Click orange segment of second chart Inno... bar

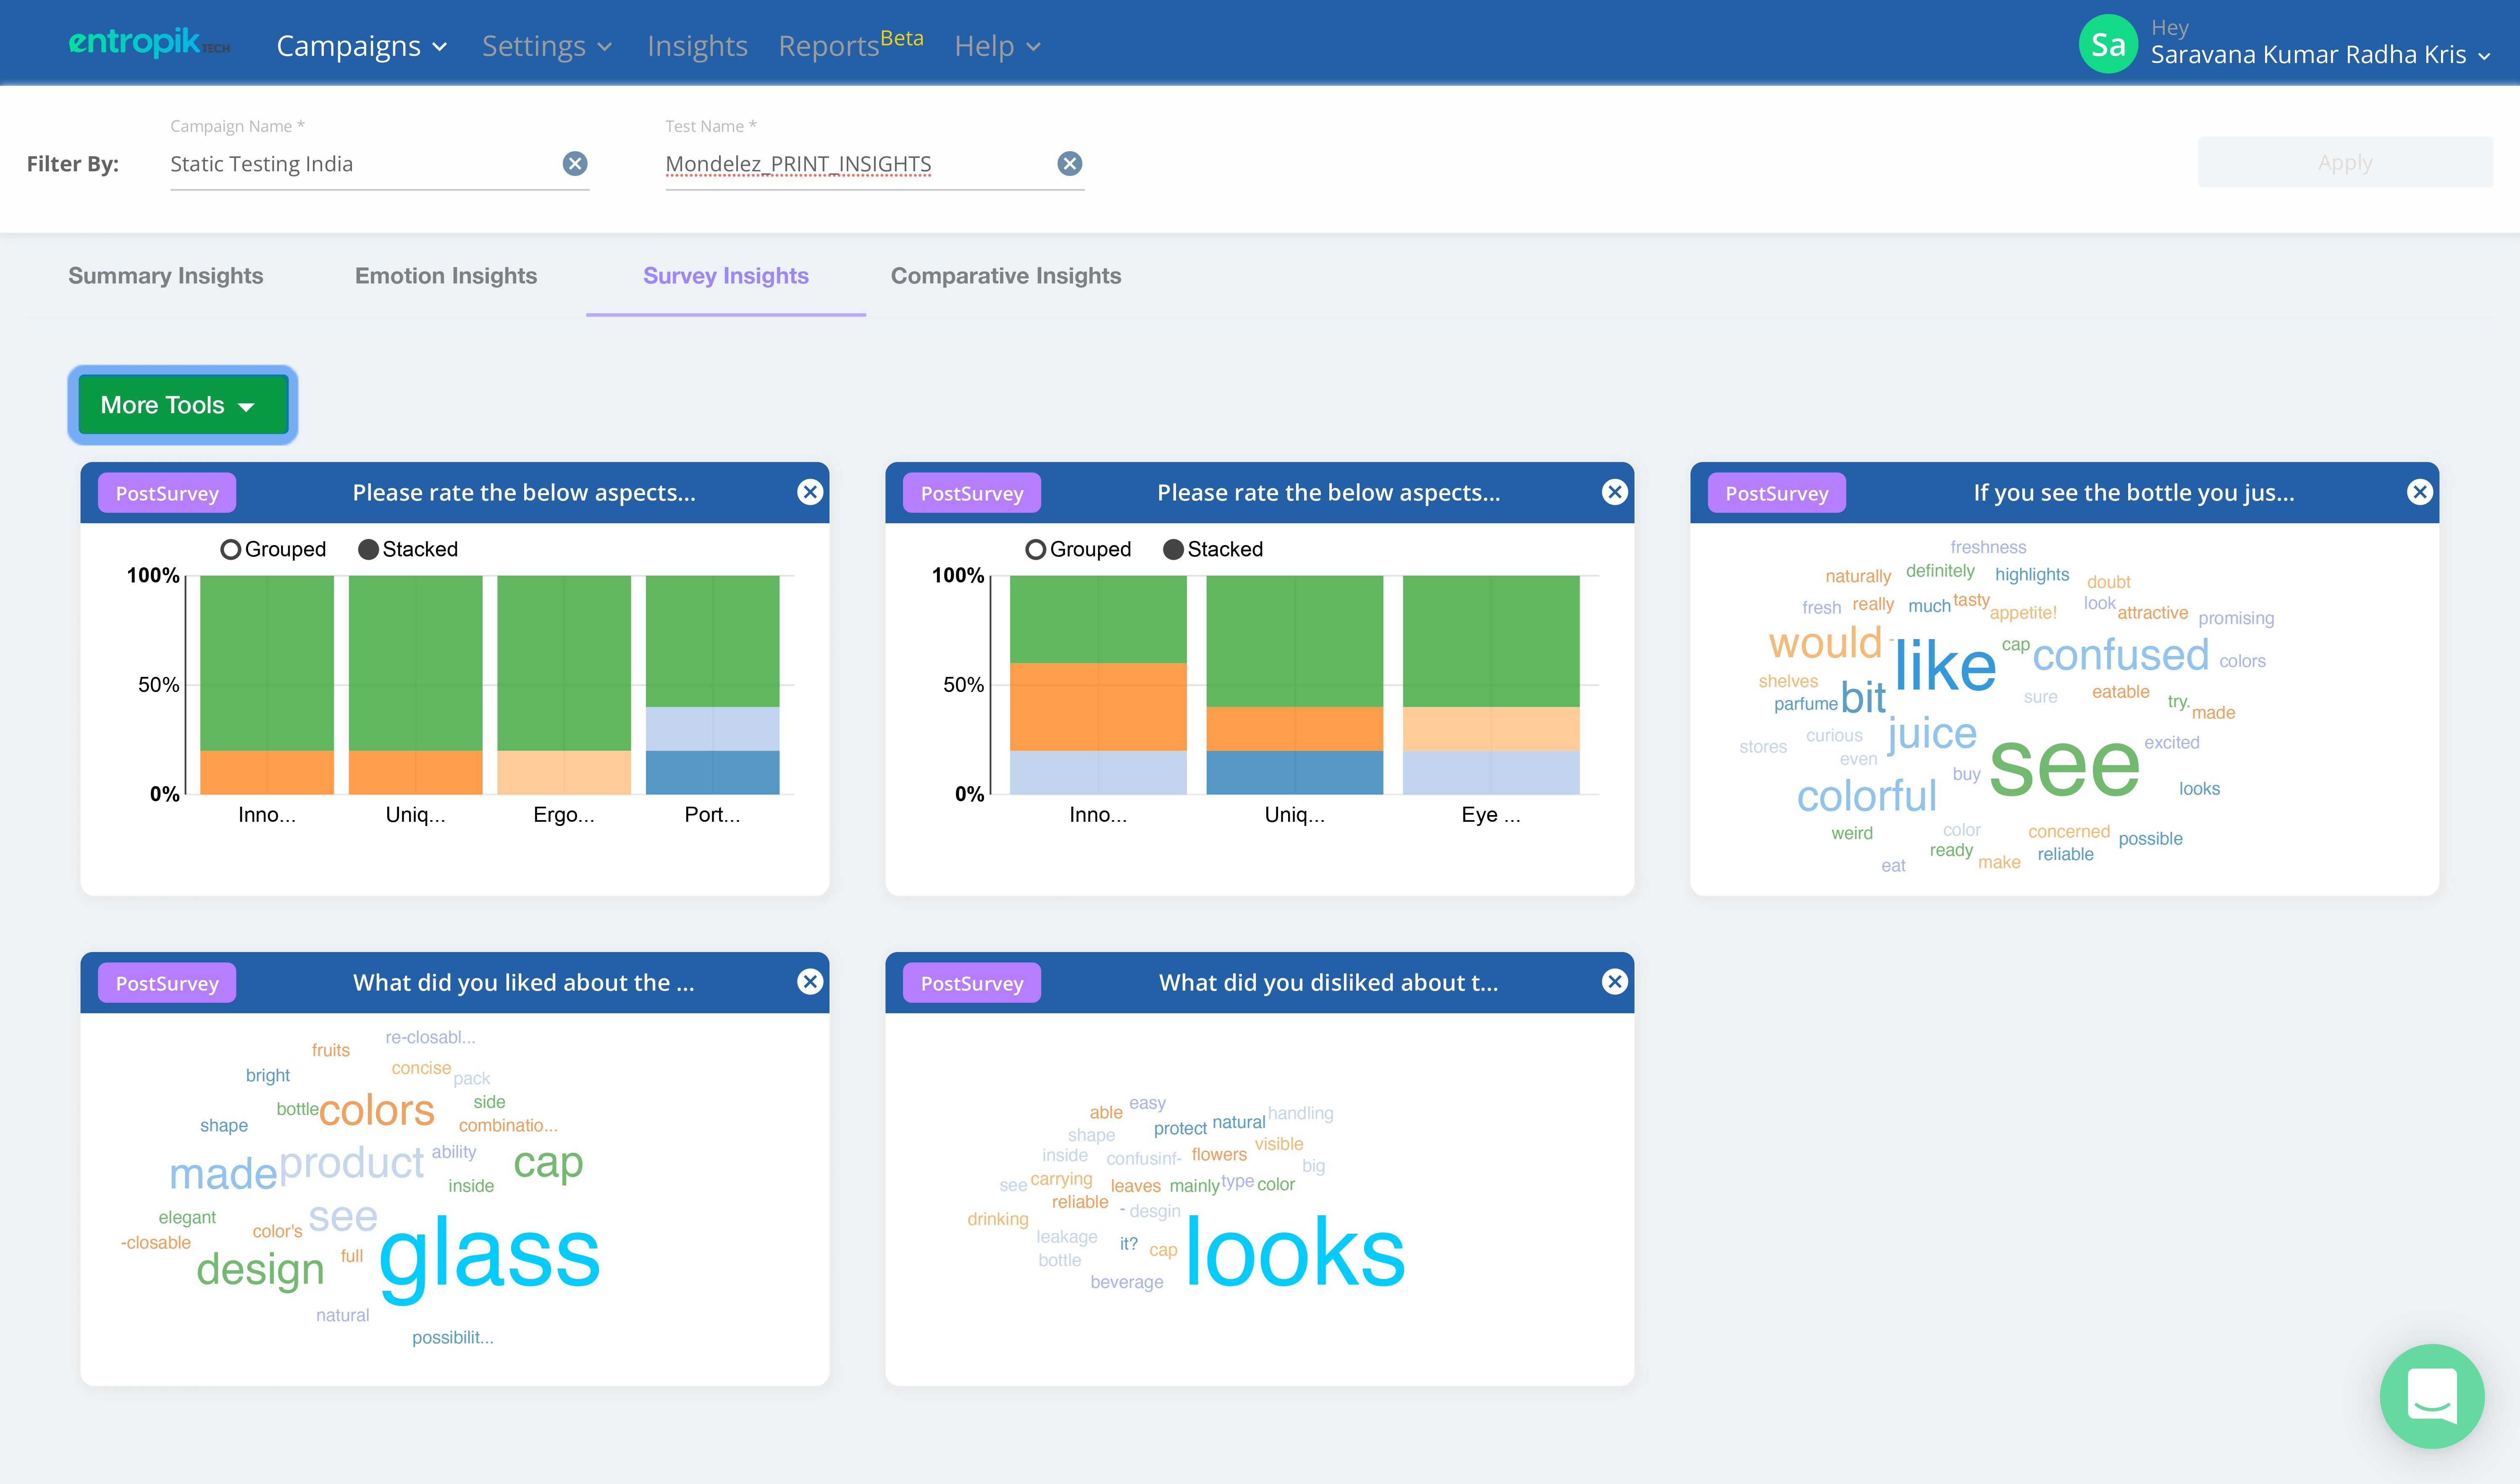[1098, 707]
